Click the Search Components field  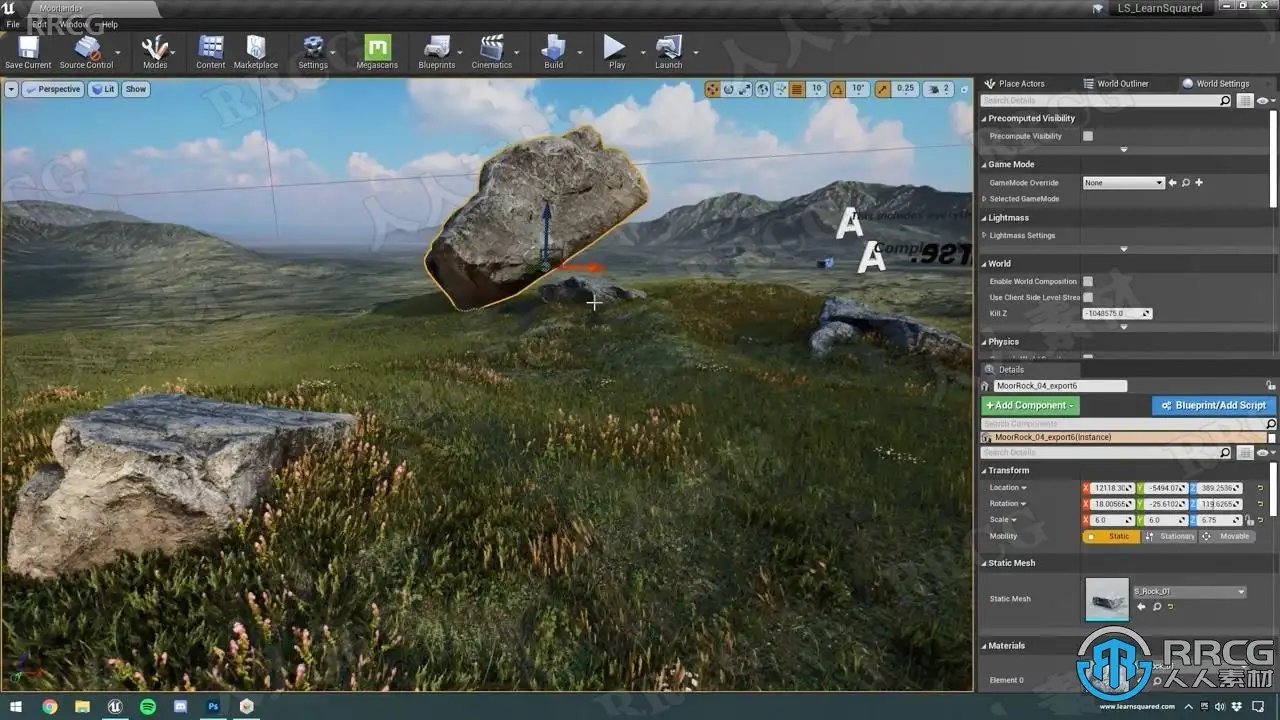1128,424
